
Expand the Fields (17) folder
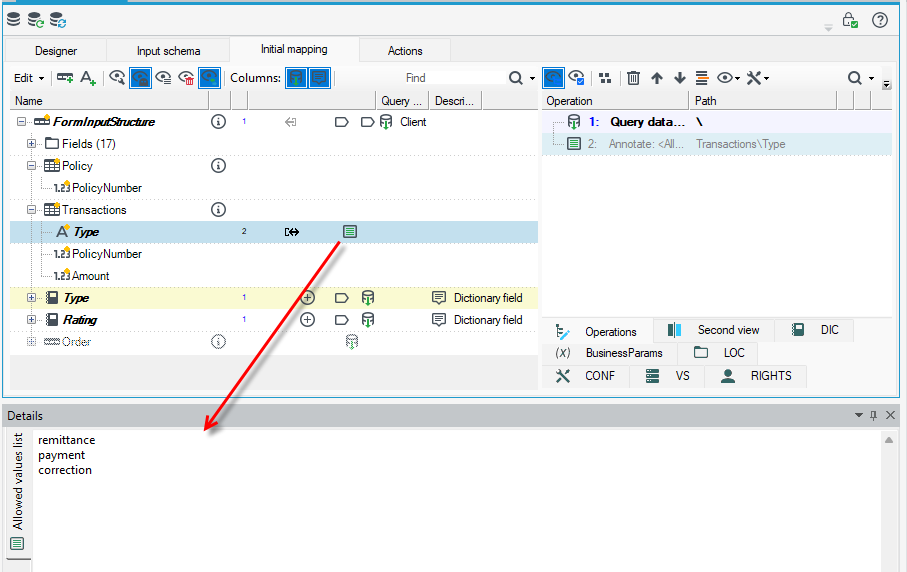coord(32,144)
